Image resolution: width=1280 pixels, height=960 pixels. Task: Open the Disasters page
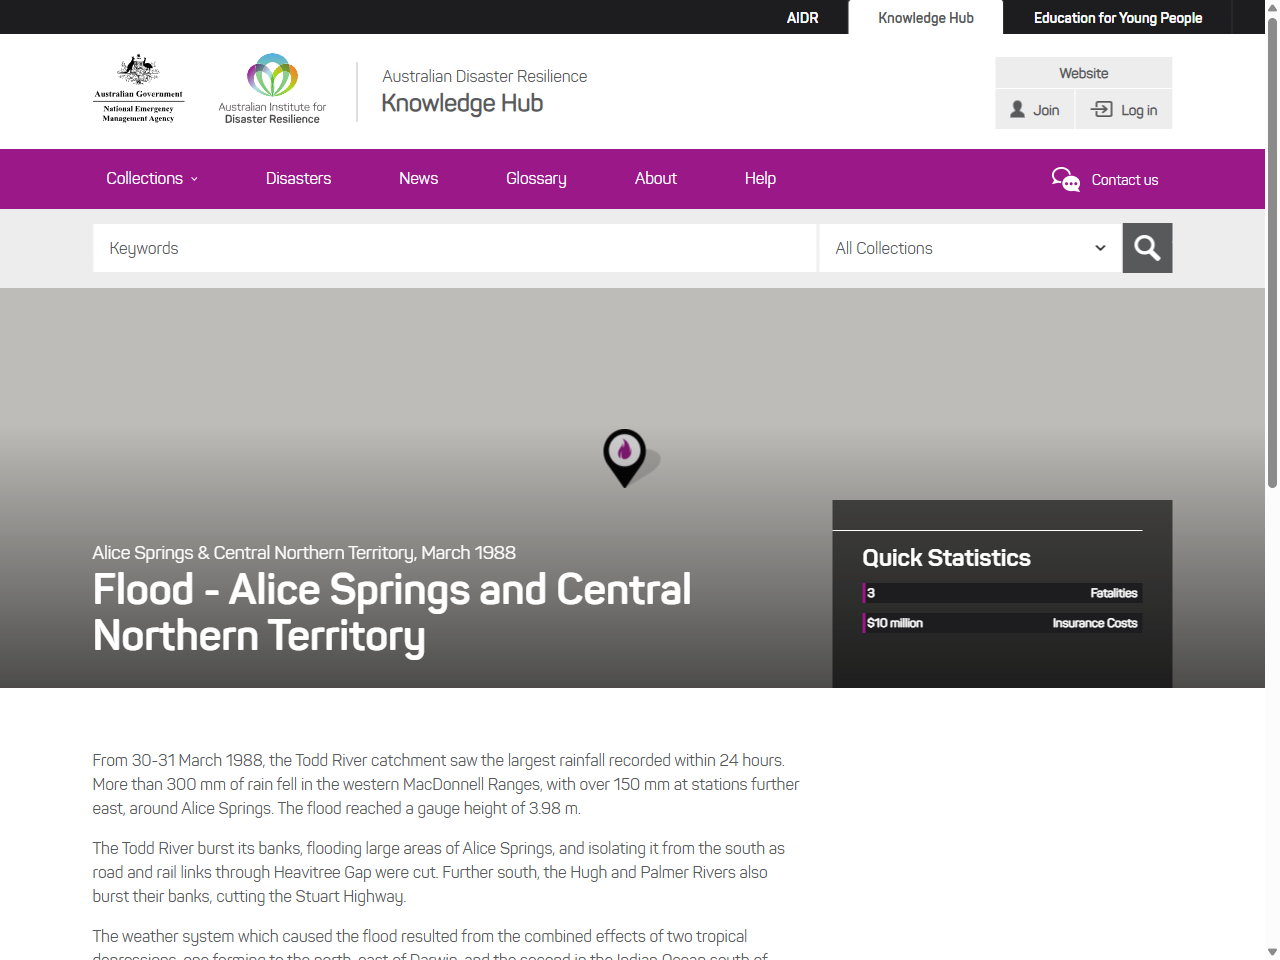(x=298, y=179)
